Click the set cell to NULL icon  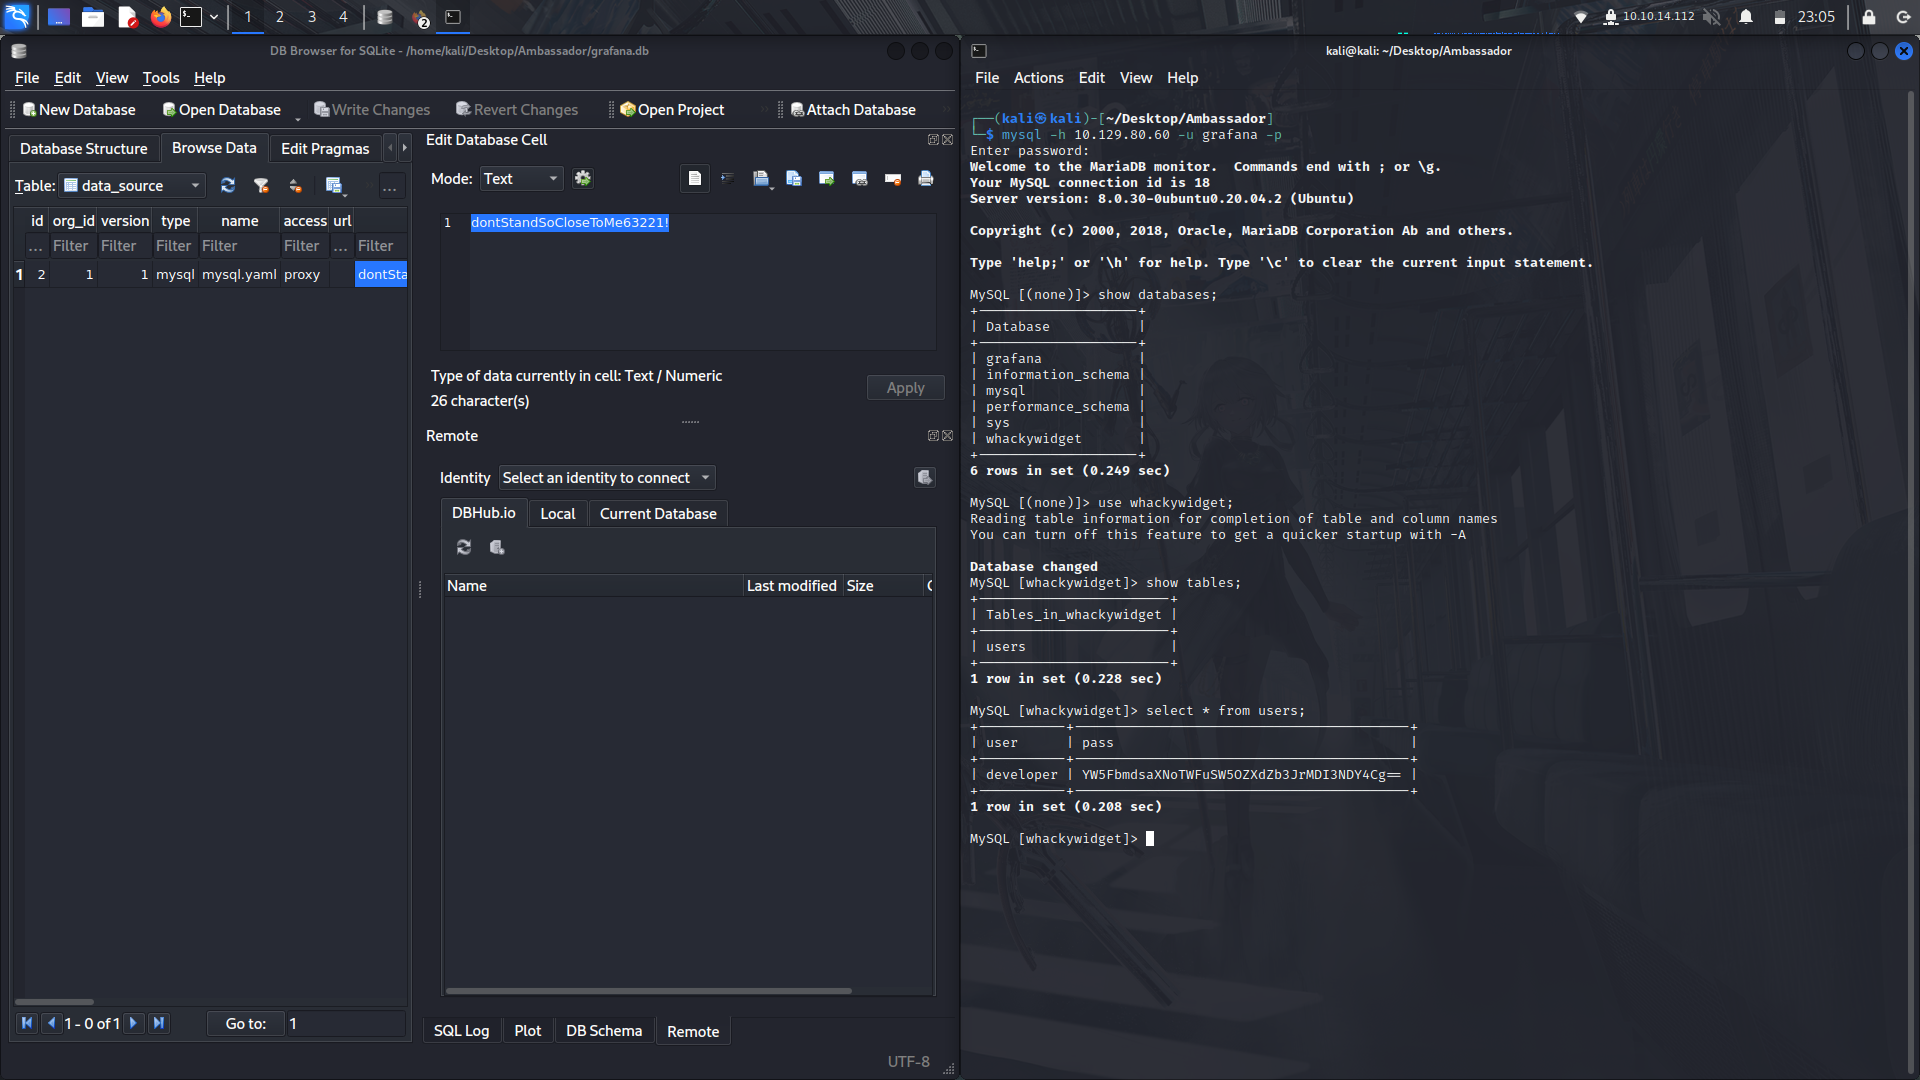pyautogui.click(x=892, y=178)
